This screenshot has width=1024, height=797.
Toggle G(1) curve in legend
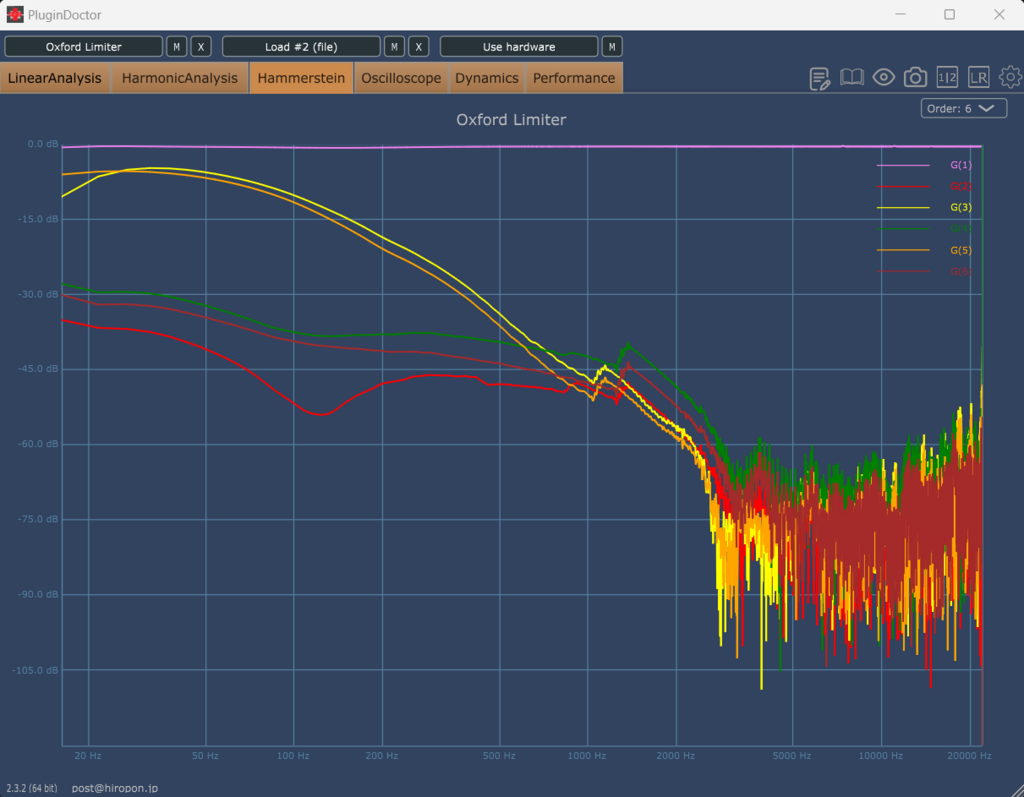[x=924, y=165]
